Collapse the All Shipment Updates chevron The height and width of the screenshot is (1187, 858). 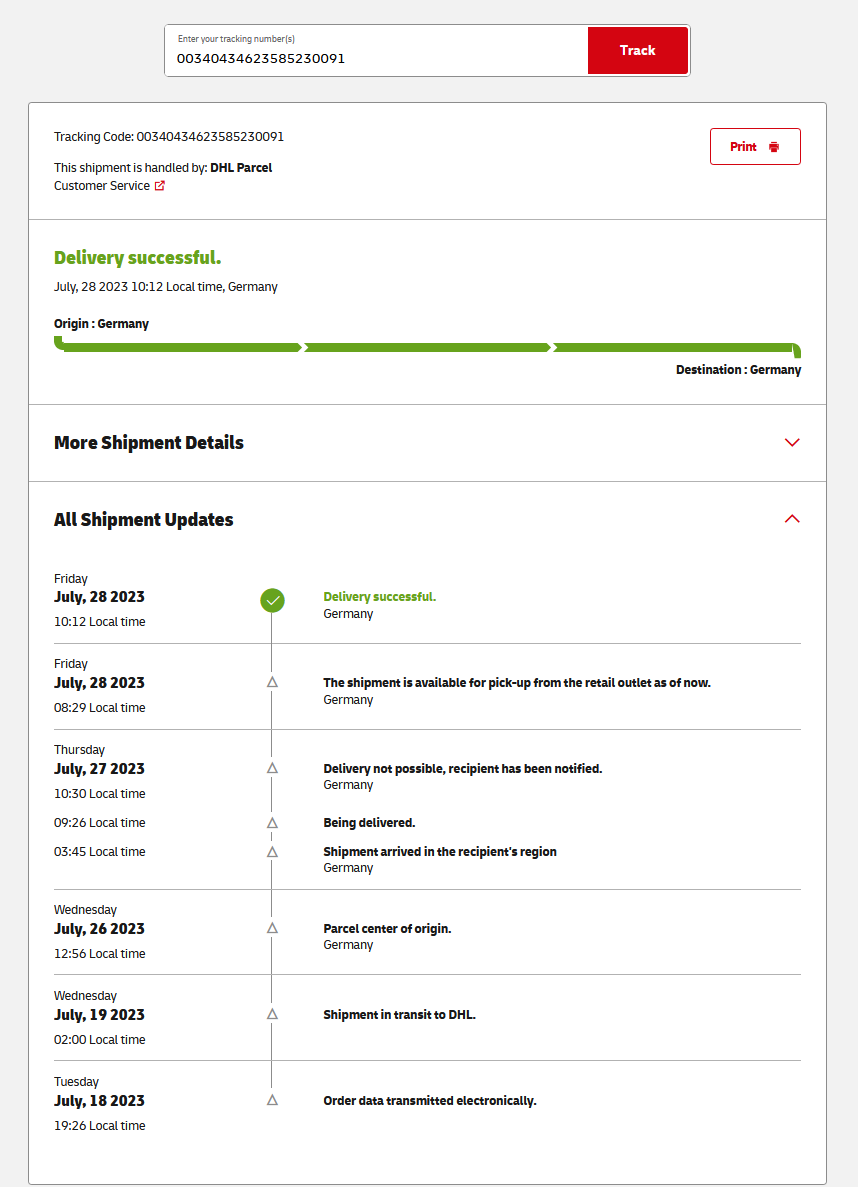(792, 519)
